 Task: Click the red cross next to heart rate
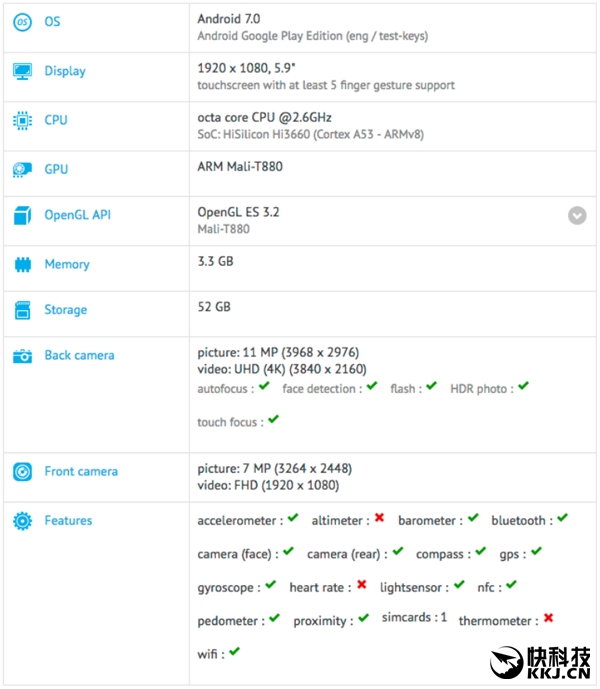pos(361,585)
